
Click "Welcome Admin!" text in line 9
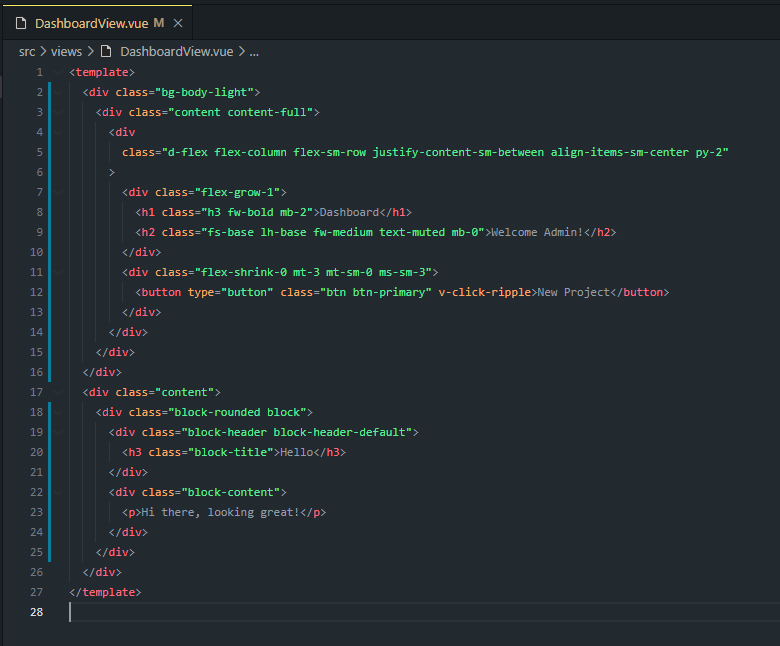point(537,232)
